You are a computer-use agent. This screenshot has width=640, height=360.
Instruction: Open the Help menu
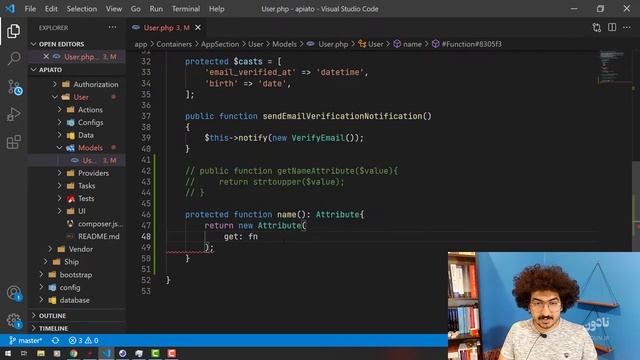(x=217, y=9)
